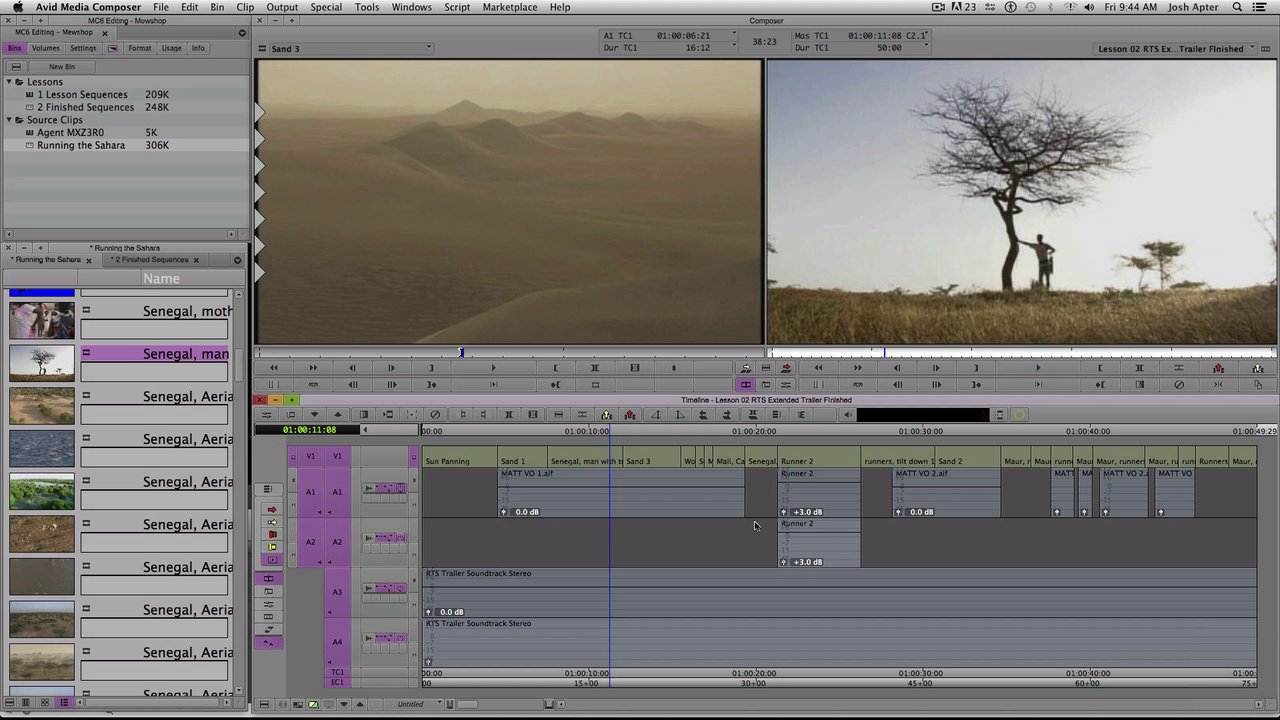Select the yellow Extract/Splice-in segment arrow tool
This screenshot has width=1280, height=720.
tap(272, 522)
